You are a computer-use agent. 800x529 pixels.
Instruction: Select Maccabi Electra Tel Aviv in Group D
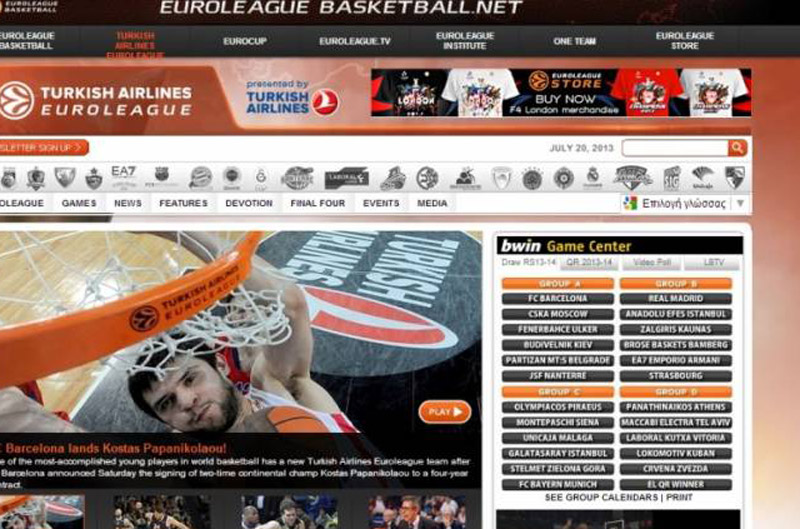[x=676, y=422]
